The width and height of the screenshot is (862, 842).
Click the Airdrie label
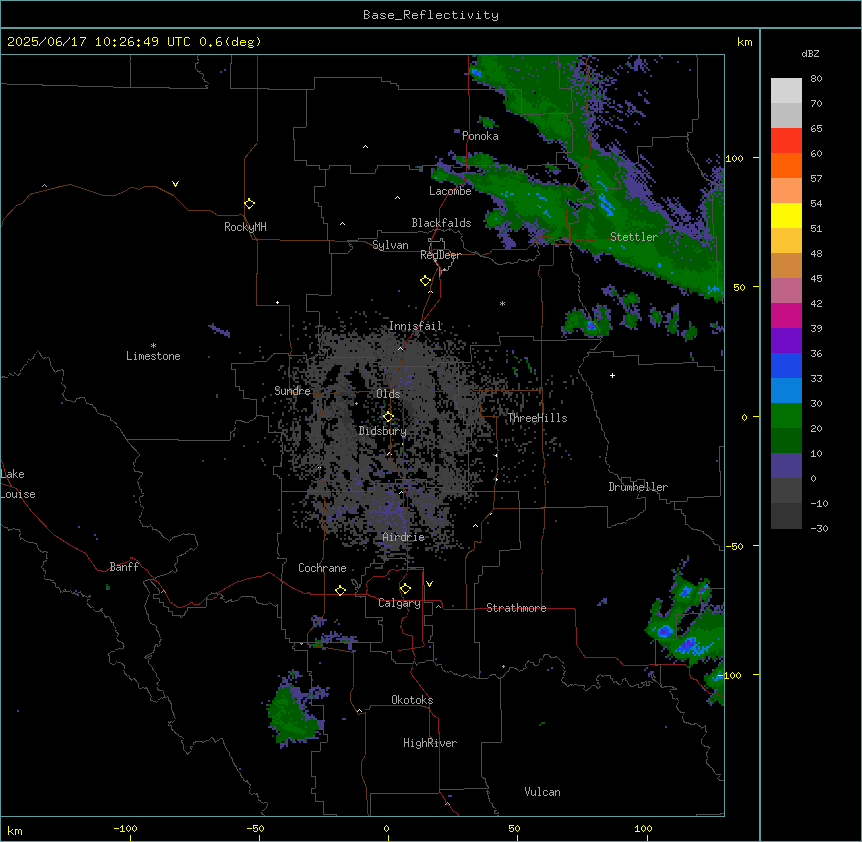[404, 537]
